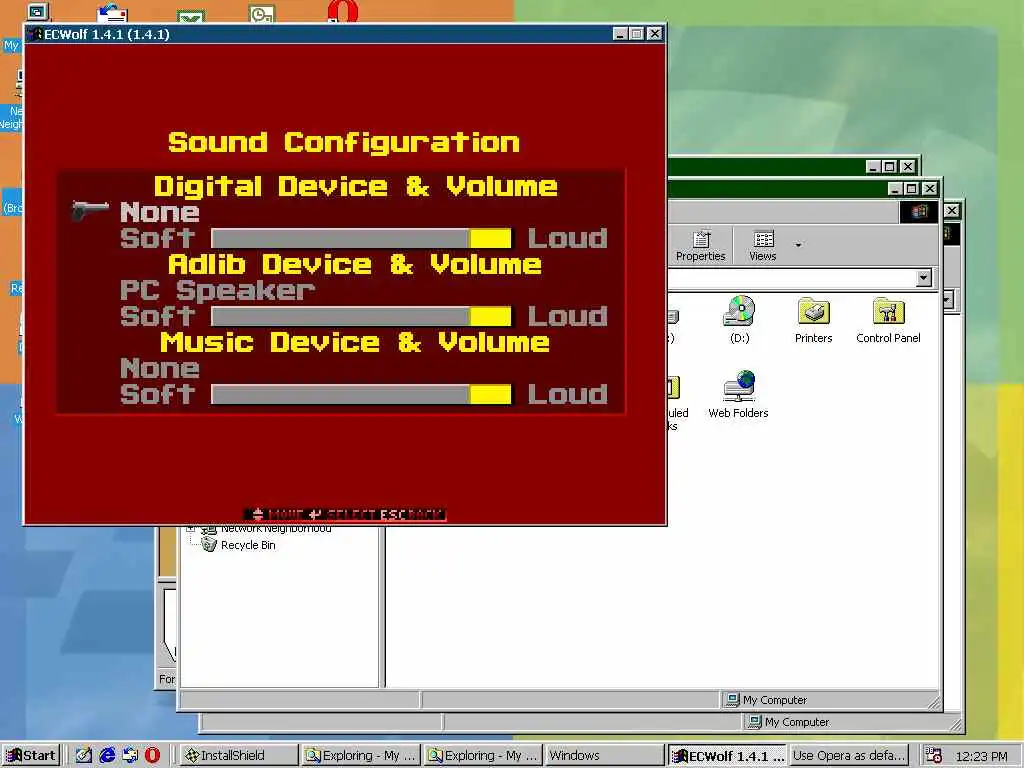The height and width of the screenshot is (768, 1024).
Task: Launch Internet Explorer from Quick Launch
Action: 107,756
